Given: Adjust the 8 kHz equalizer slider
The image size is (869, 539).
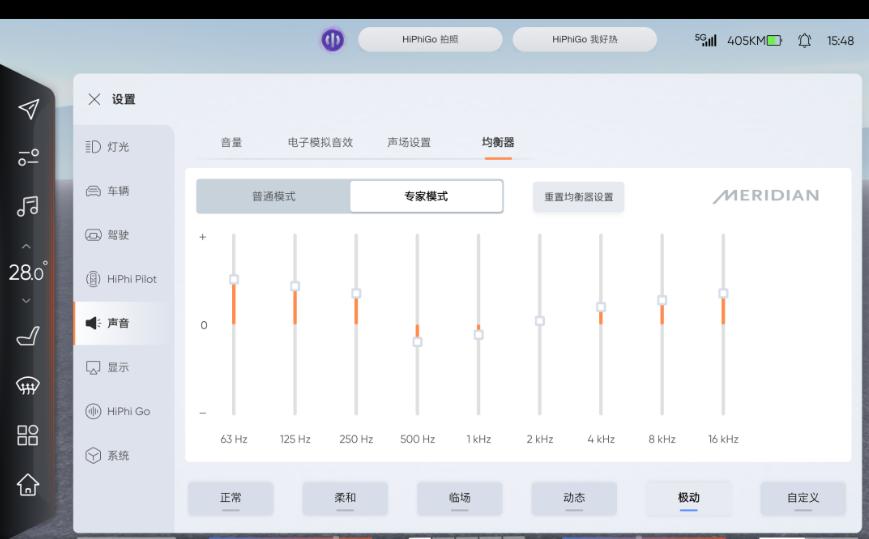Looking at the screenshot, I should click(662, 300).
